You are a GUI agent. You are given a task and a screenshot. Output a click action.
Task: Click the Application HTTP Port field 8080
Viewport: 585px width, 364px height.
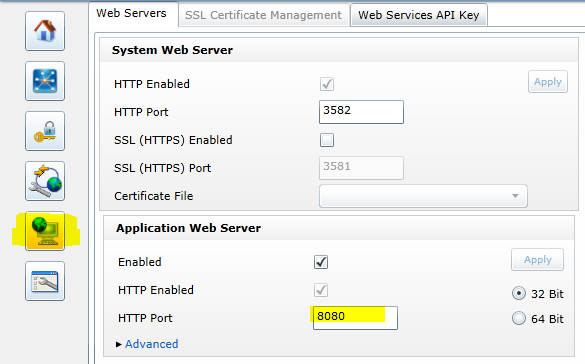(x=355, y=318)
